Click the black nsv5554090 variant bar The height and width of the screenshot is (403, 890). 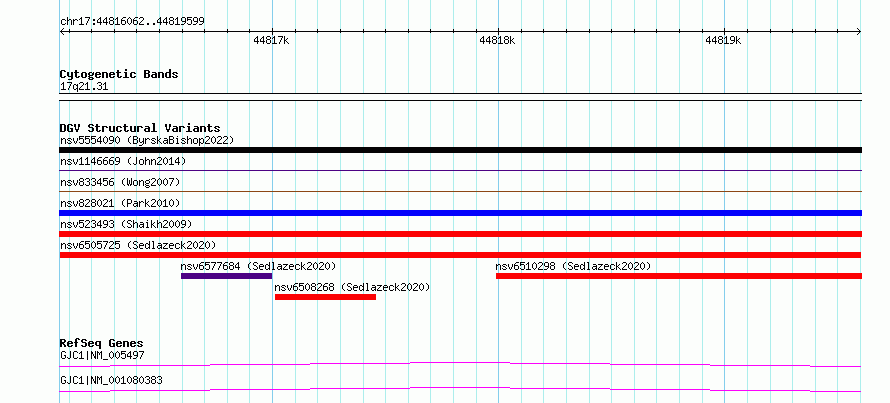click(x=460, y=150)
